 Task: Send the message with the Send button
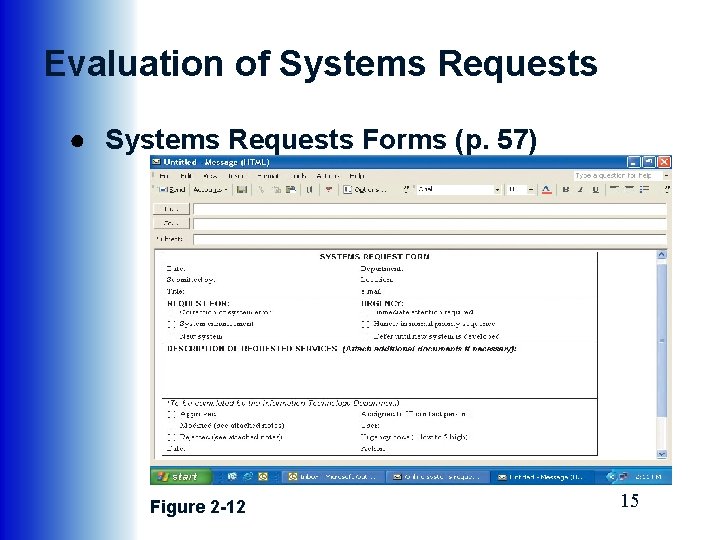point(171,190)
